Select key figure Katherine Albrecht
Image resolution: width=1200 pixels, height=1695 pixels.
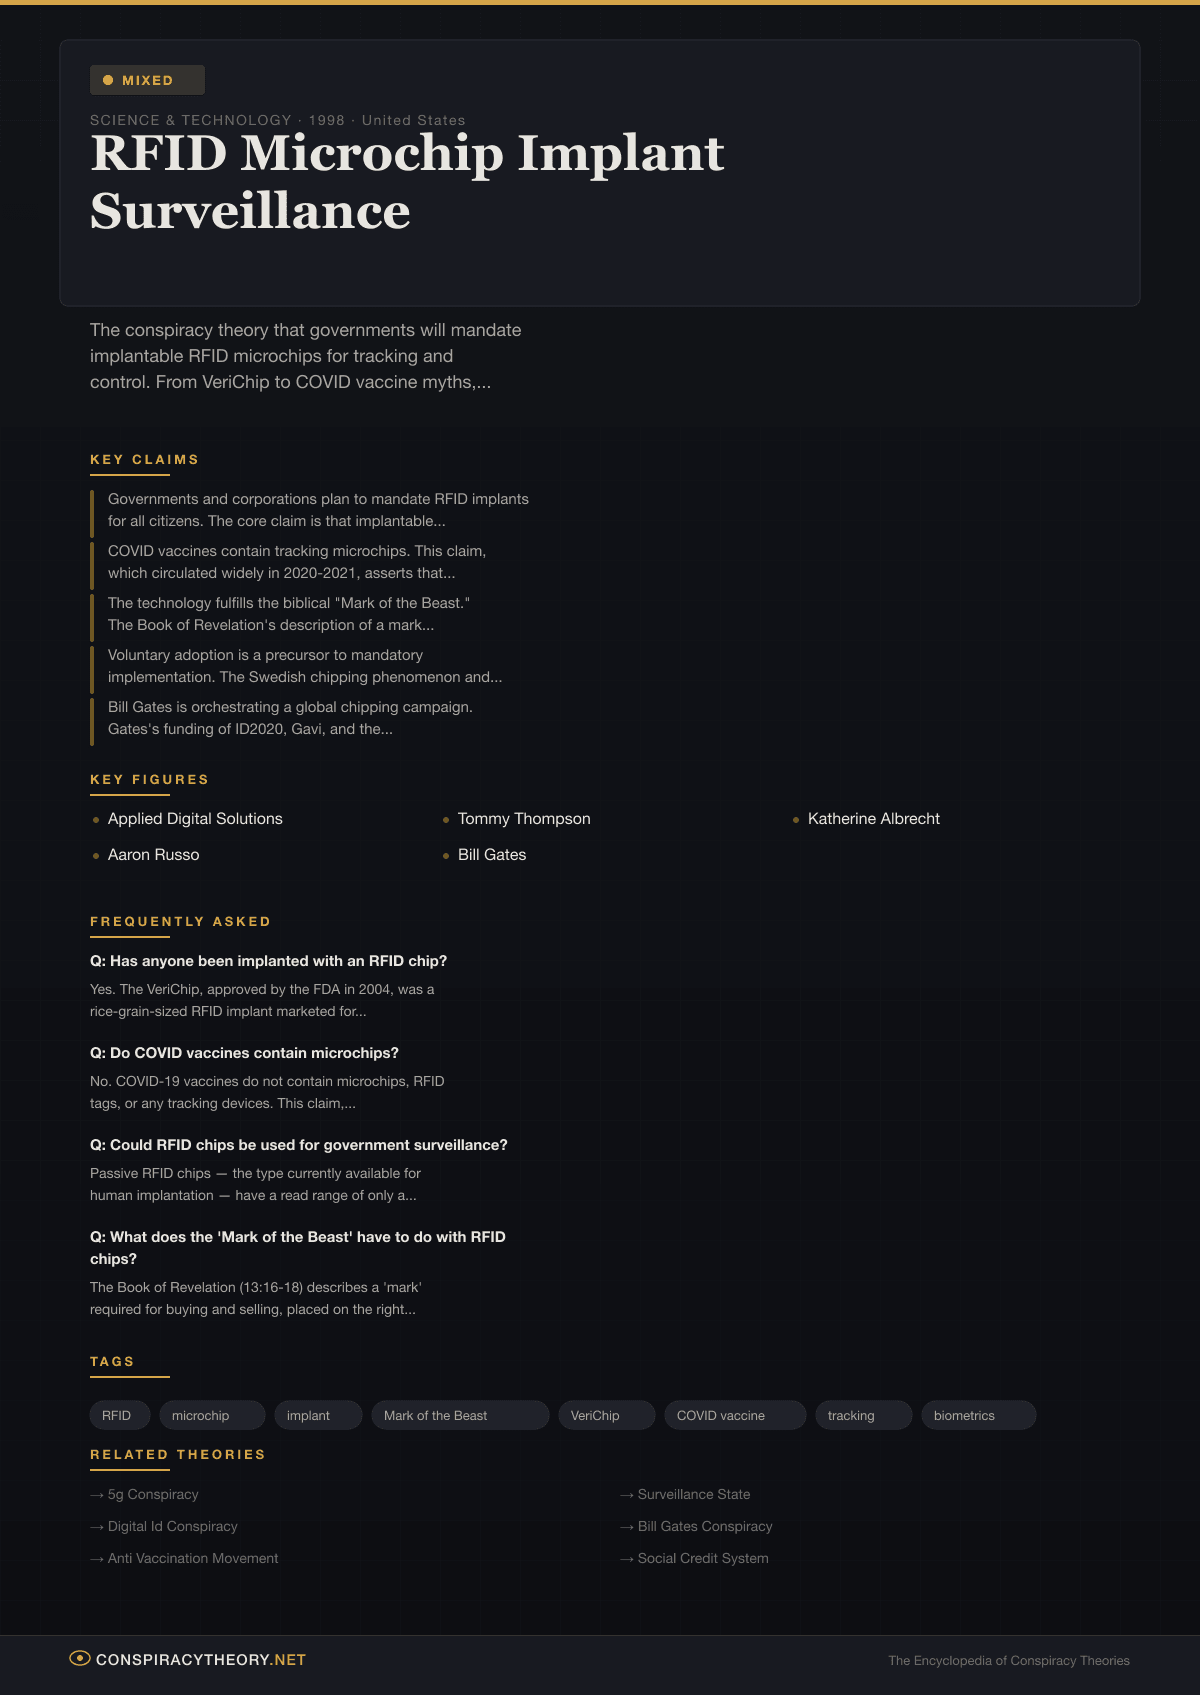(x=873, y=819)
